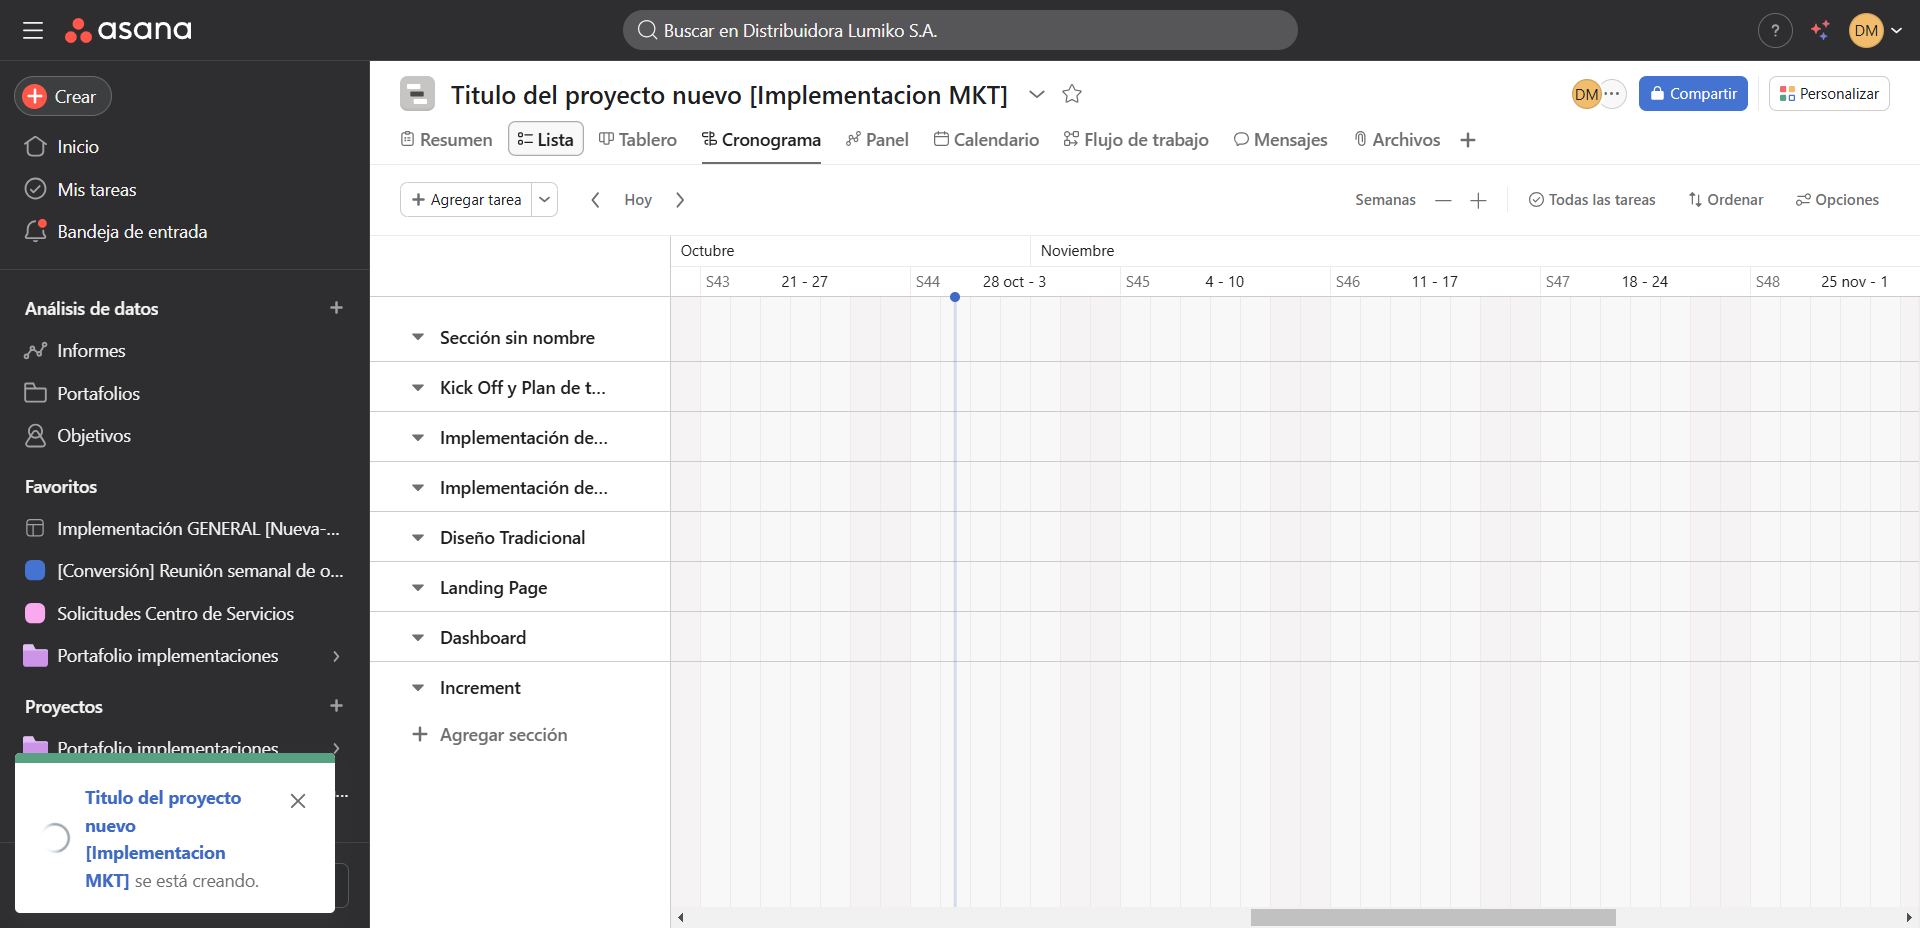The width and height of the screenshot is (1920, 928).
Task: Switch to the Mensajes tab
Action: (x=1281, y=140)
